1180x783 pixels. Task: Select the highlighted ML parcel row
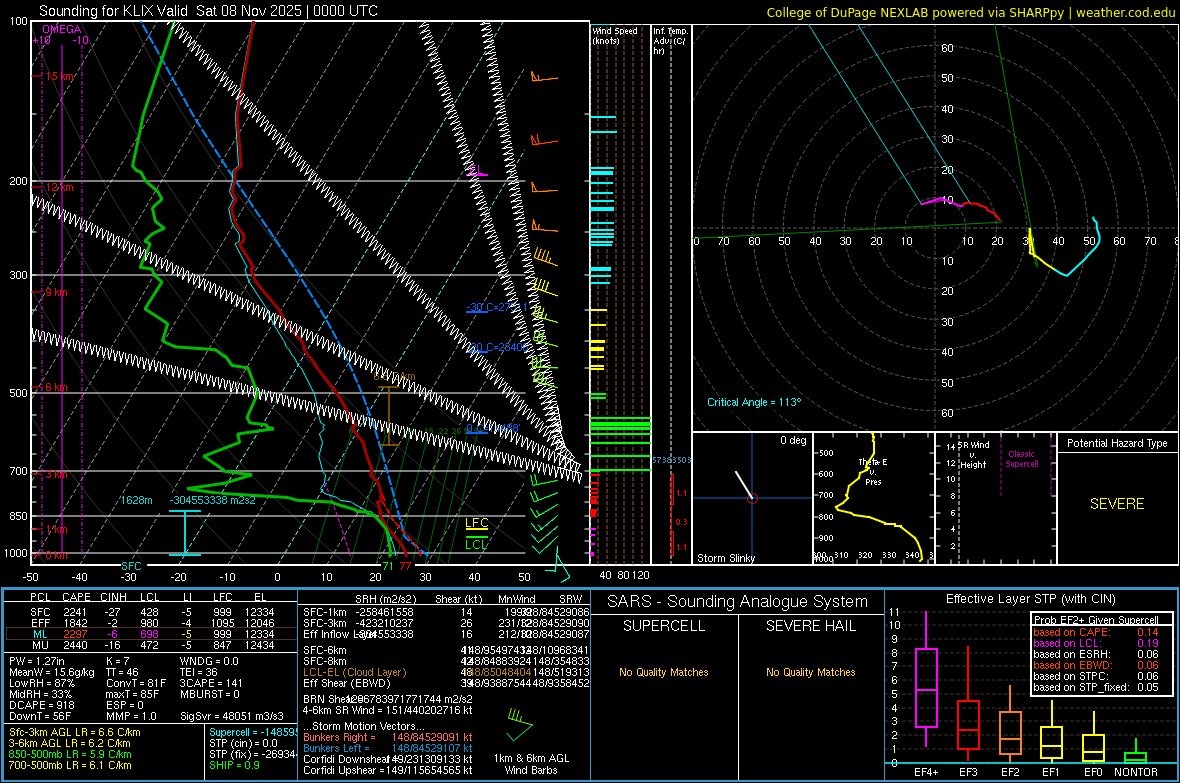(151, 634)
